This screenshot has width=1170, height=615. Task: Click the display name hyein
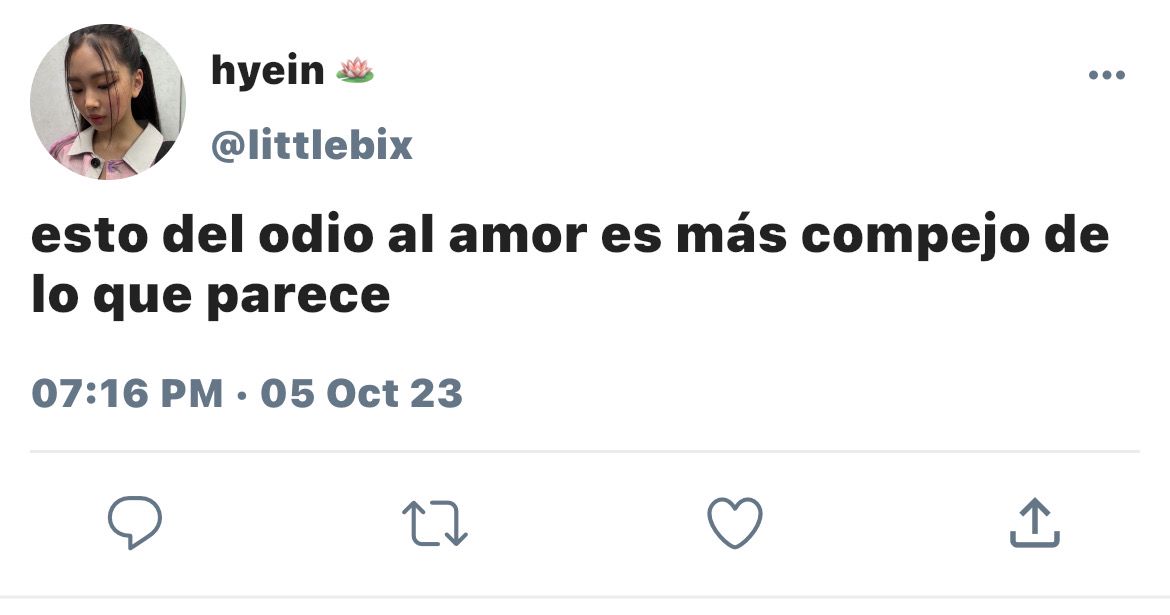pos(268,72)
